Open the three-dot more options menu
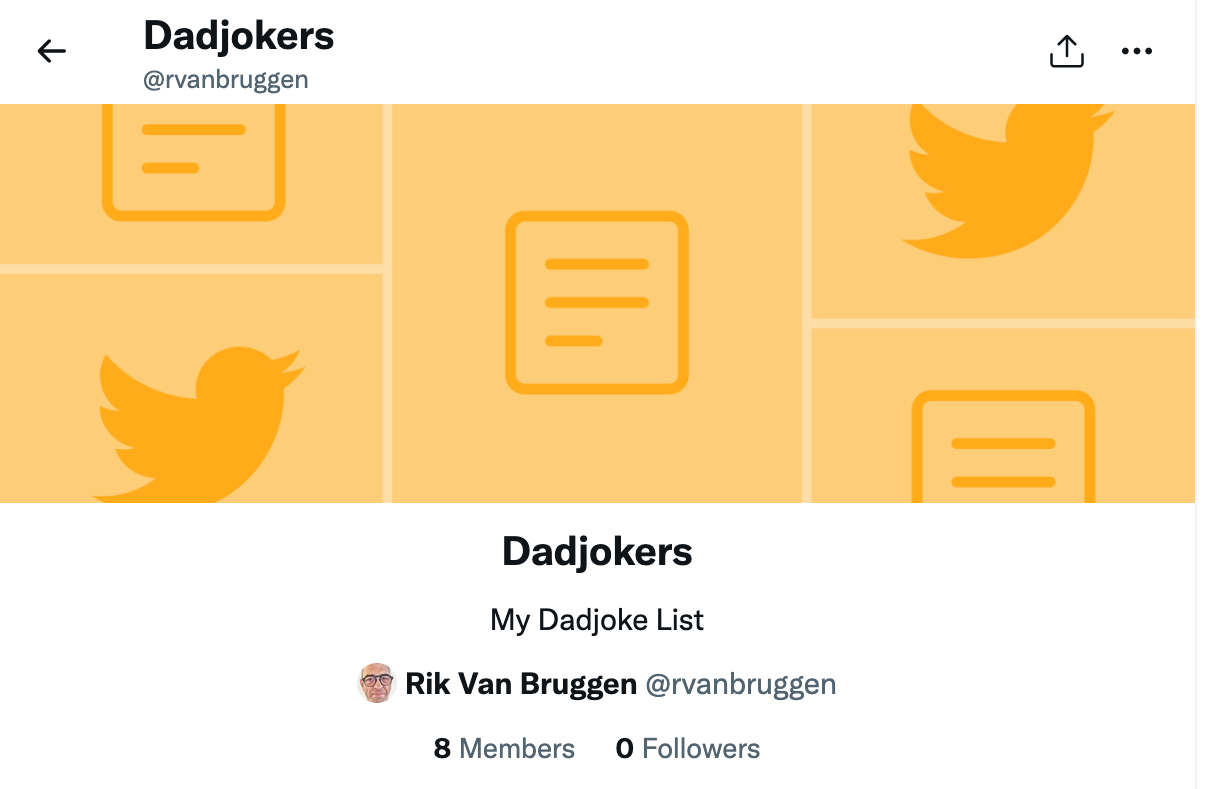 [x=1137, y=51]
